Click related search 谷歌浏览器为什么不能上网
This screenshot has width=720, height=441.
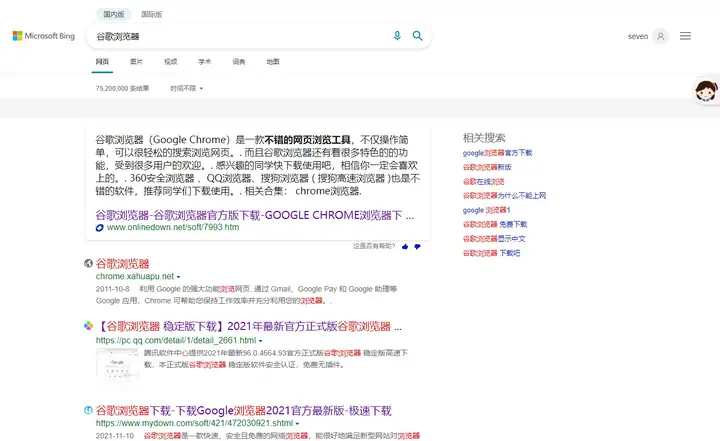pos(505,196)
